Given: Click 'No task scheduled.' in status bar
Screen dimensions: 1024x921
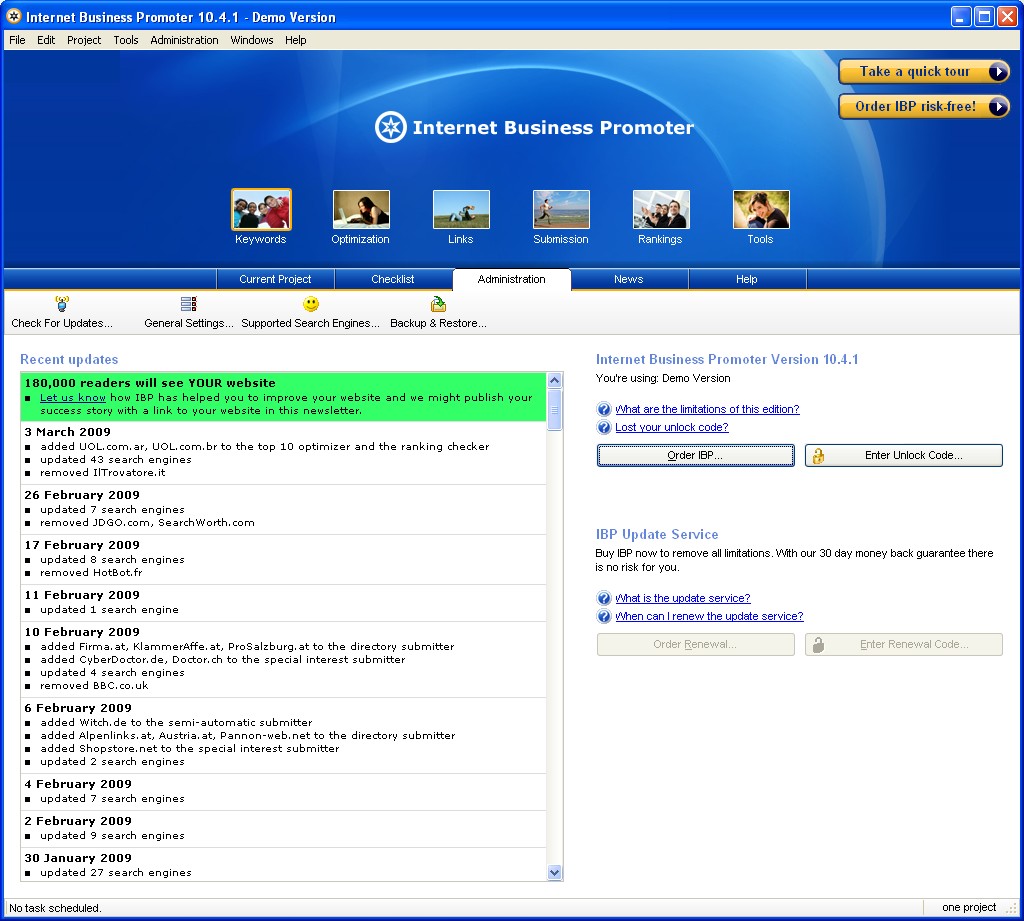Looking at the screenshot, I should click(56, 909).
